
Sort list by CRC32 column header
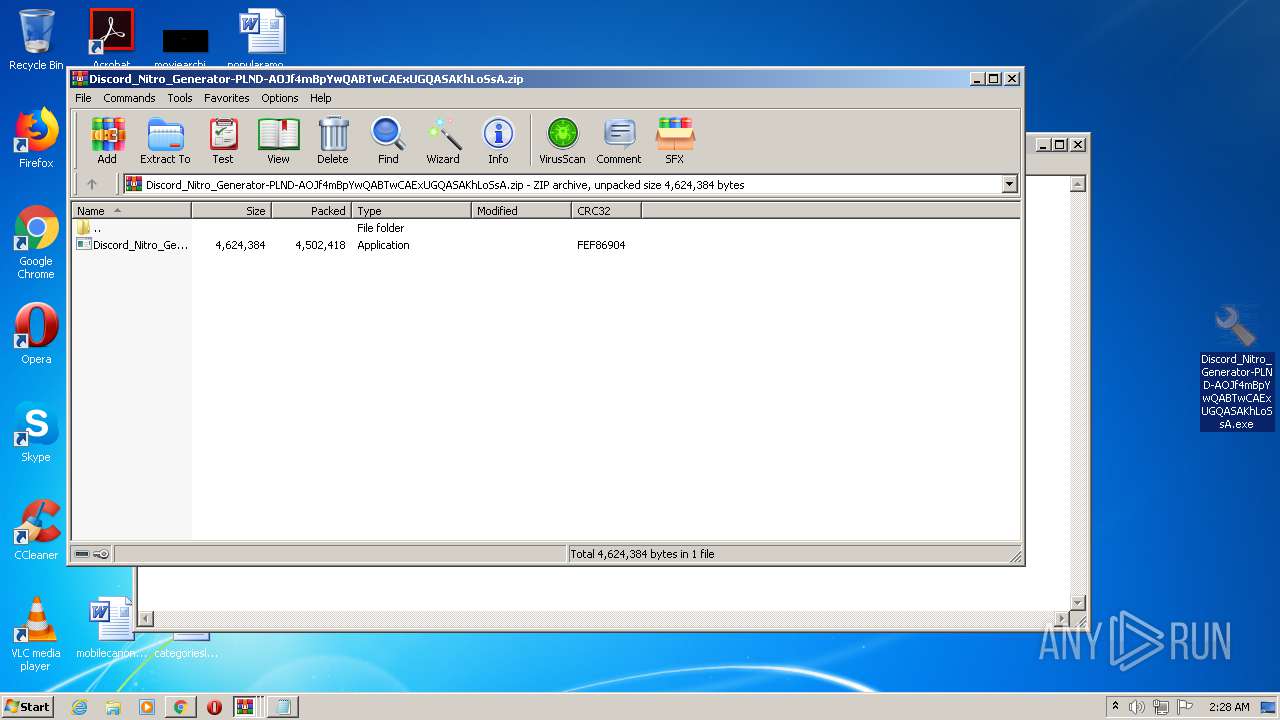tap(606, 211)
